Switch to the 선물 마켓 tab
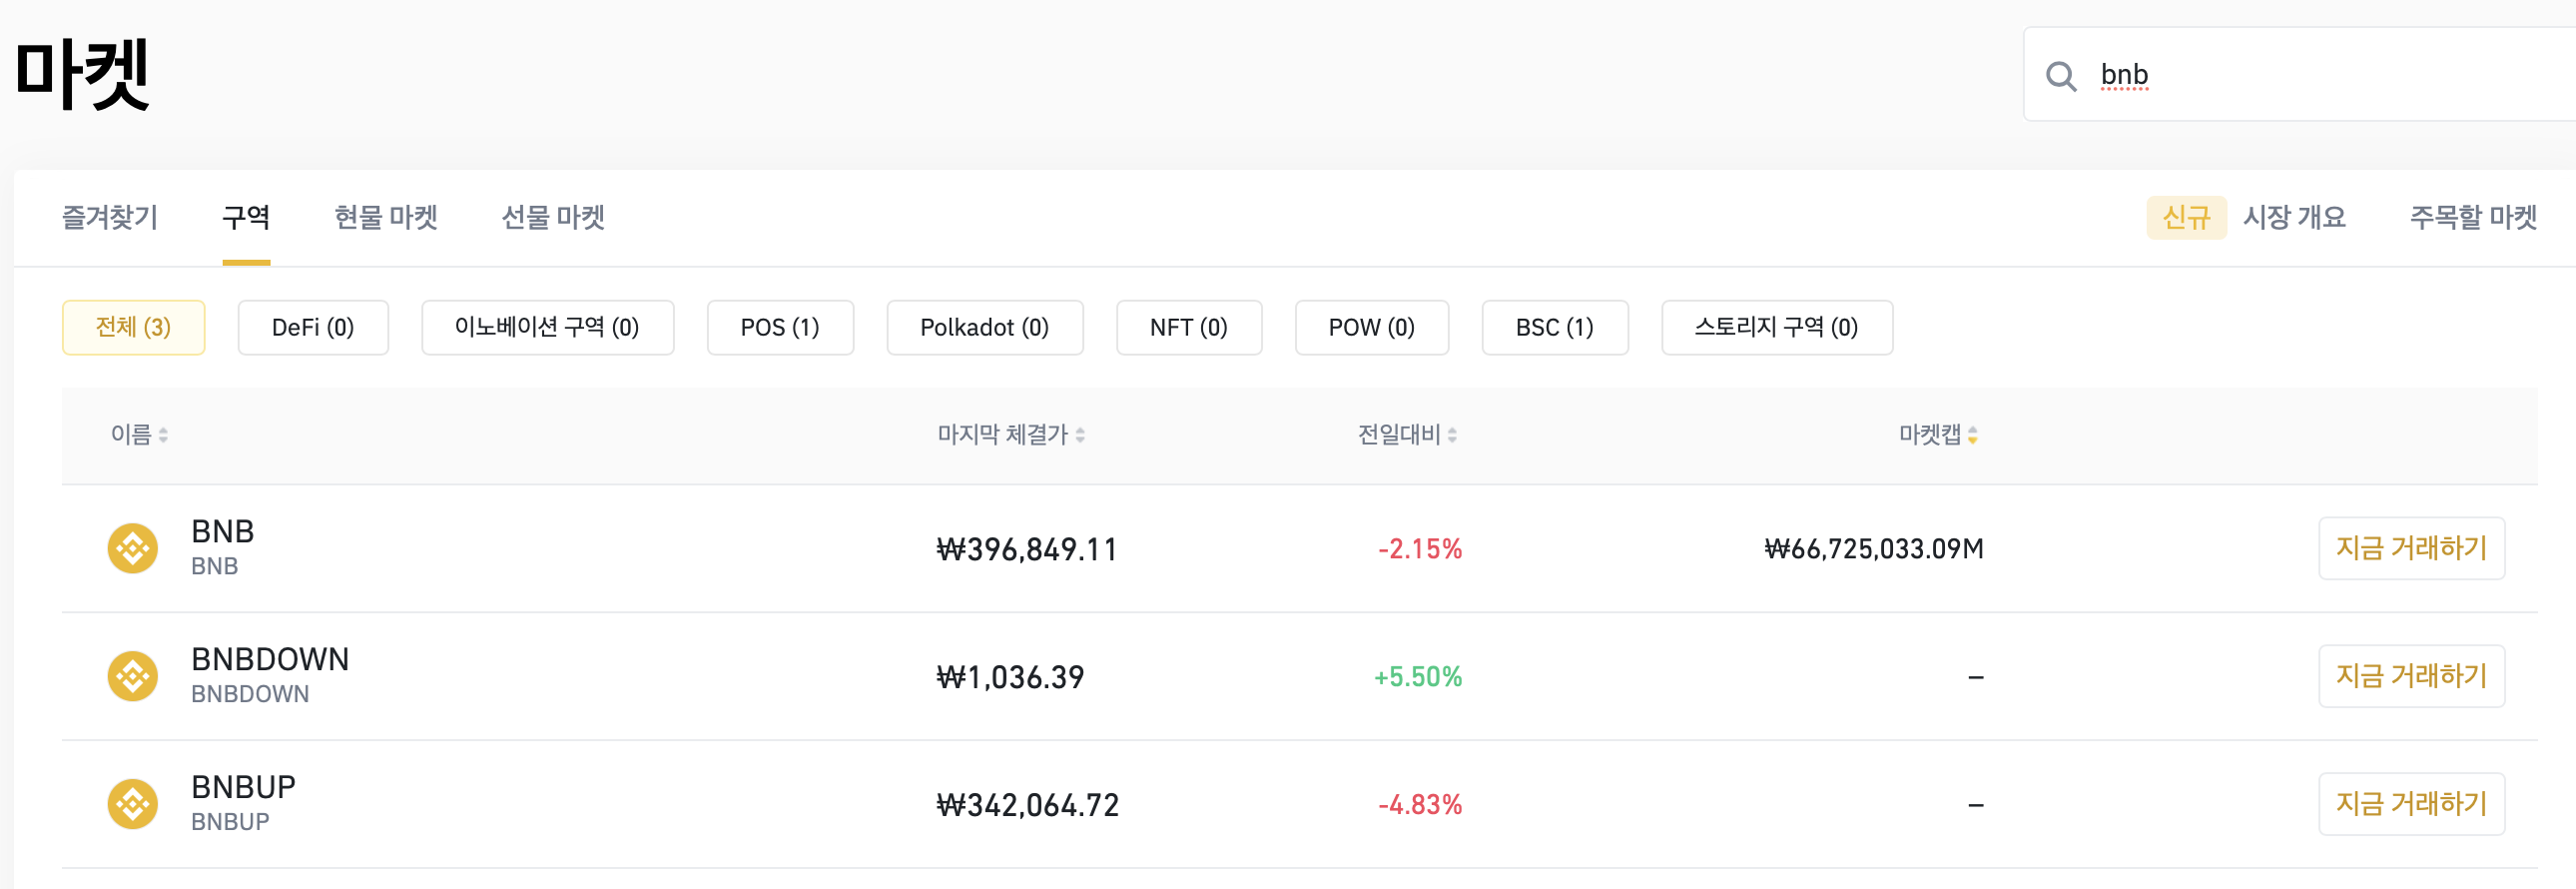This screenshot has height=889, width=2576. pos(553,217)
